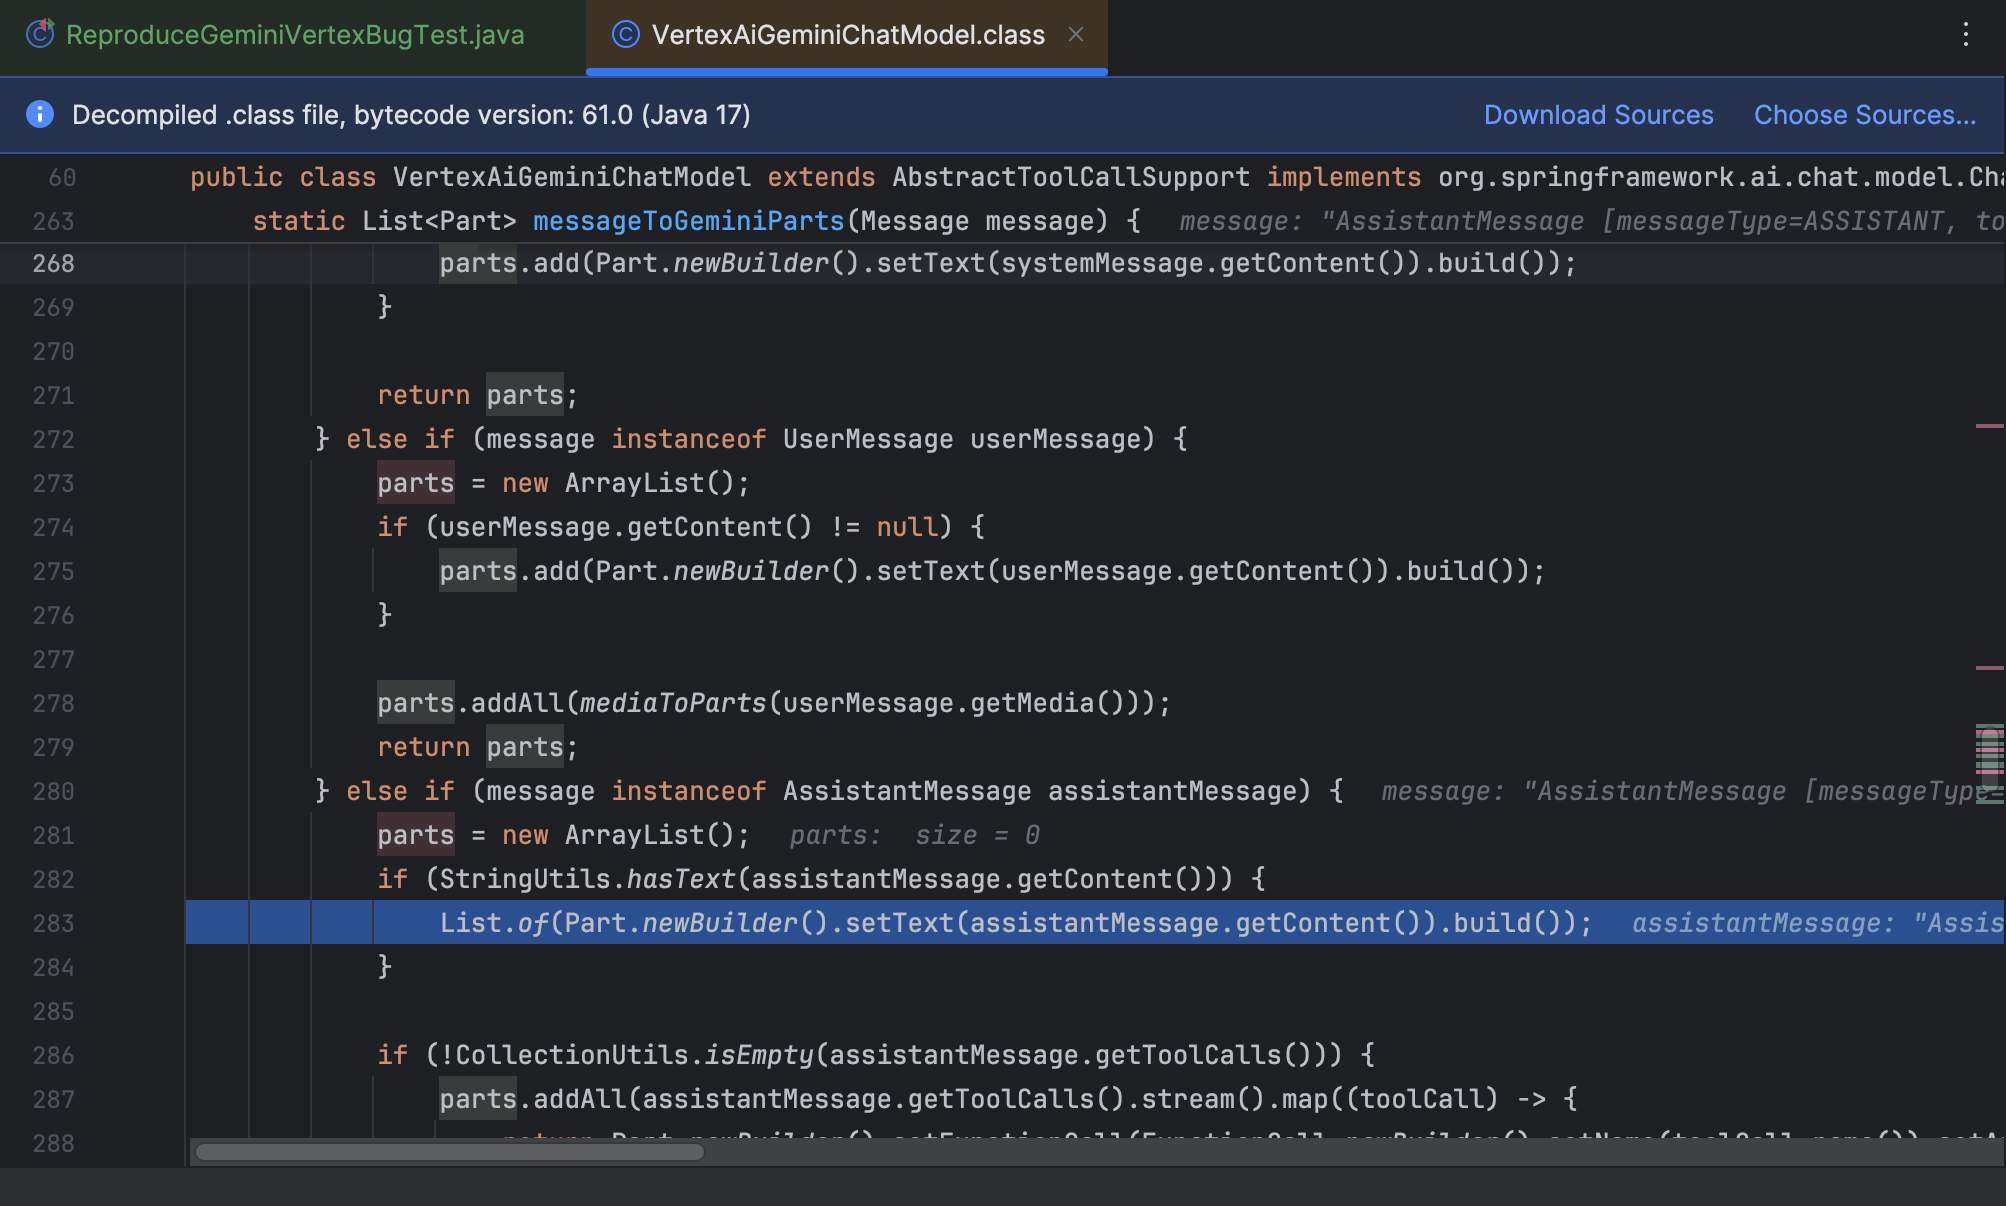Click the info icon in decompiled banner

coord(40,115)
